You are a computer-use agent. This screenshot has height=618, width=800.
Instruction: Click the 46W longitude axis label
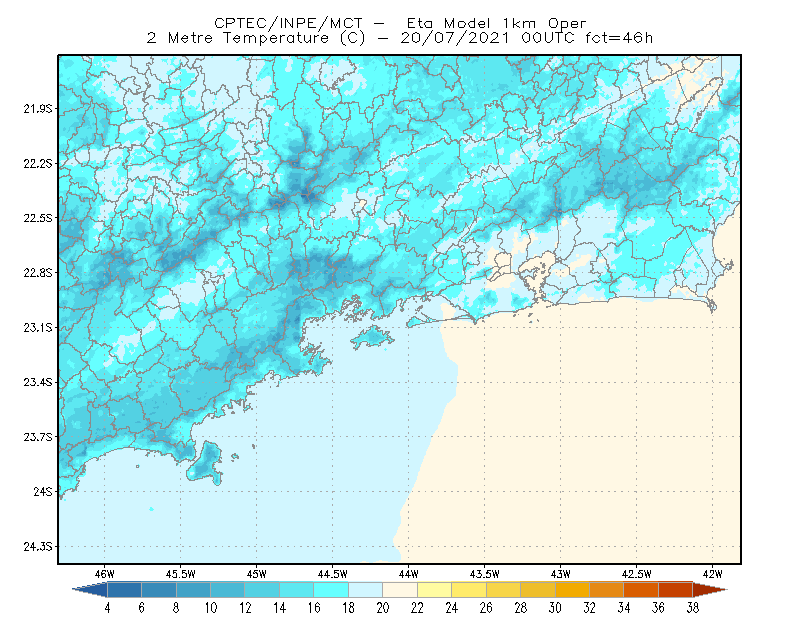[105, 574]
